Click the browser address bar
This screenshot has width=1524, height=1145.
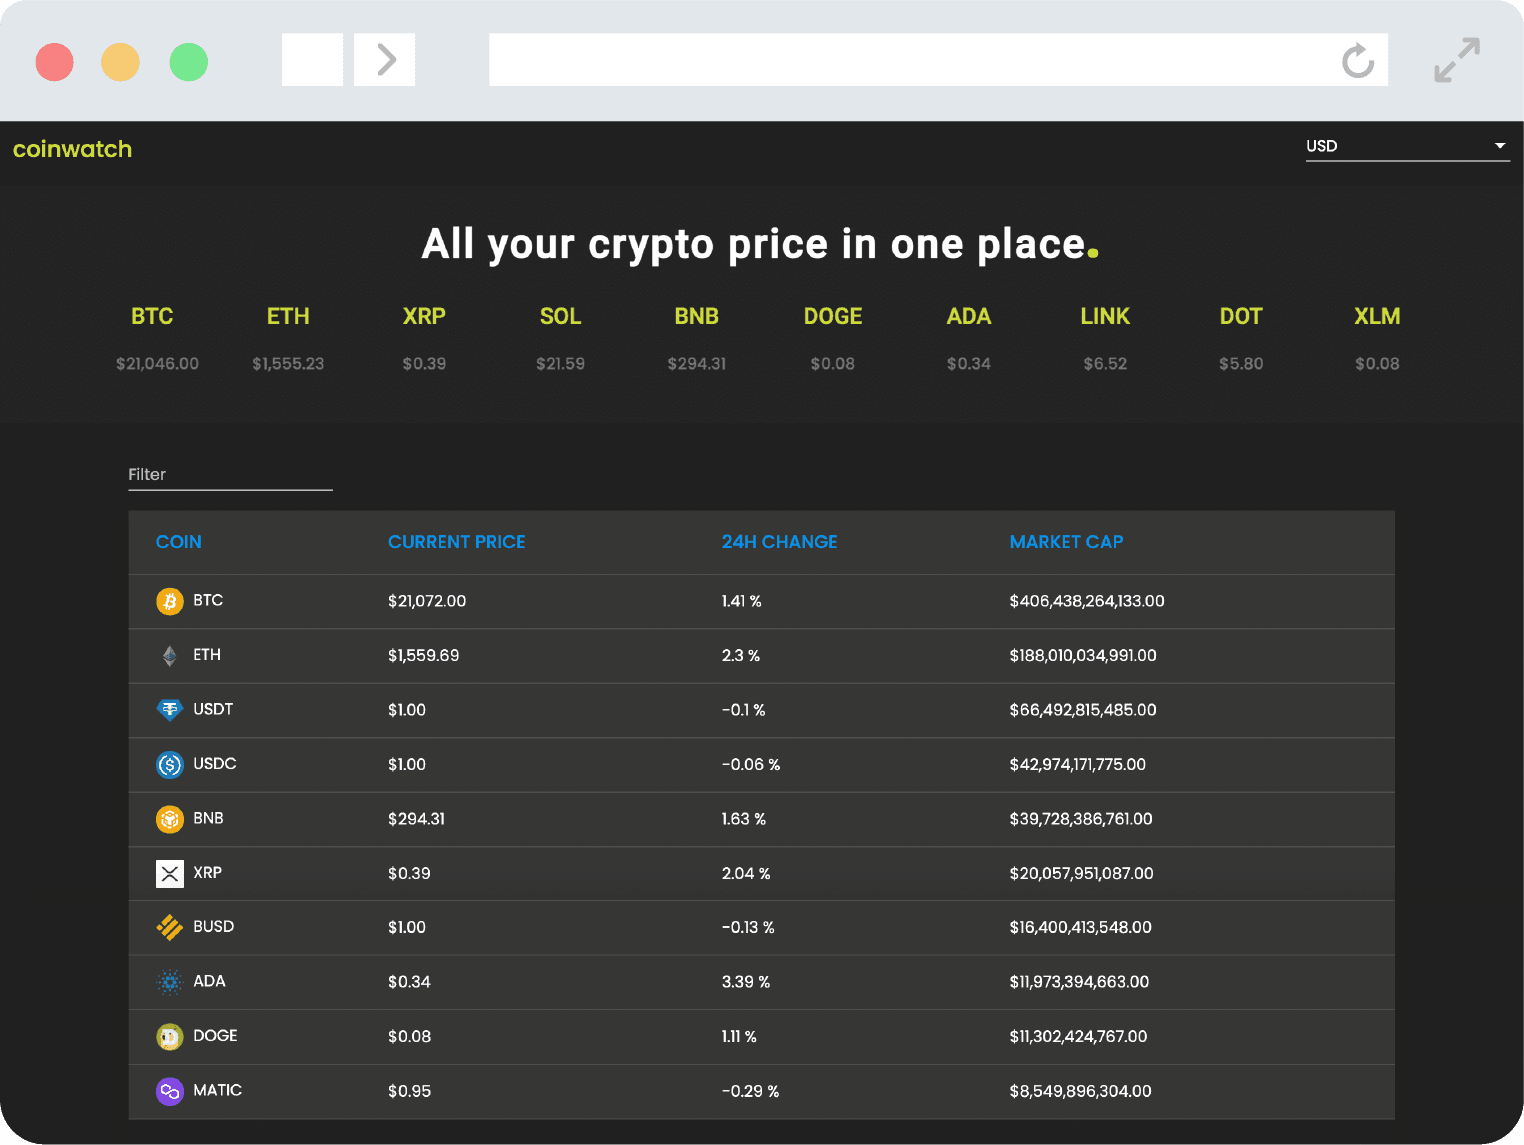[x=938, y=60]
